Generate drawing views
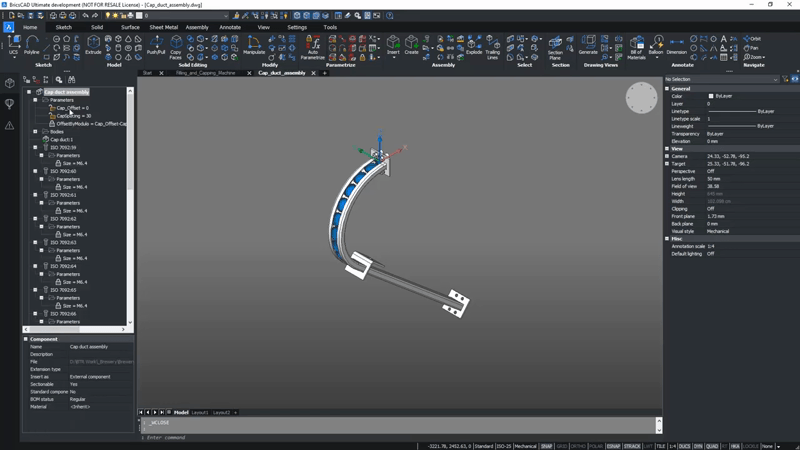Image resolution: width=800 pixels, height=450 pixels. [x=588, y=45]
